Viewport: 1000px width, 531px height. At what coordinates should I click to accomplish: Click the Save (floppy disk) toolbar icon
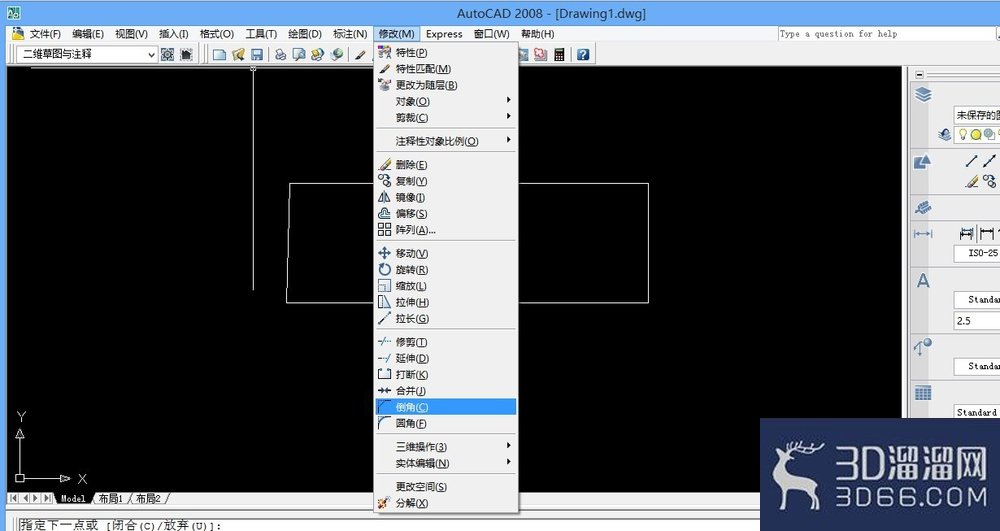click(257, 55)
